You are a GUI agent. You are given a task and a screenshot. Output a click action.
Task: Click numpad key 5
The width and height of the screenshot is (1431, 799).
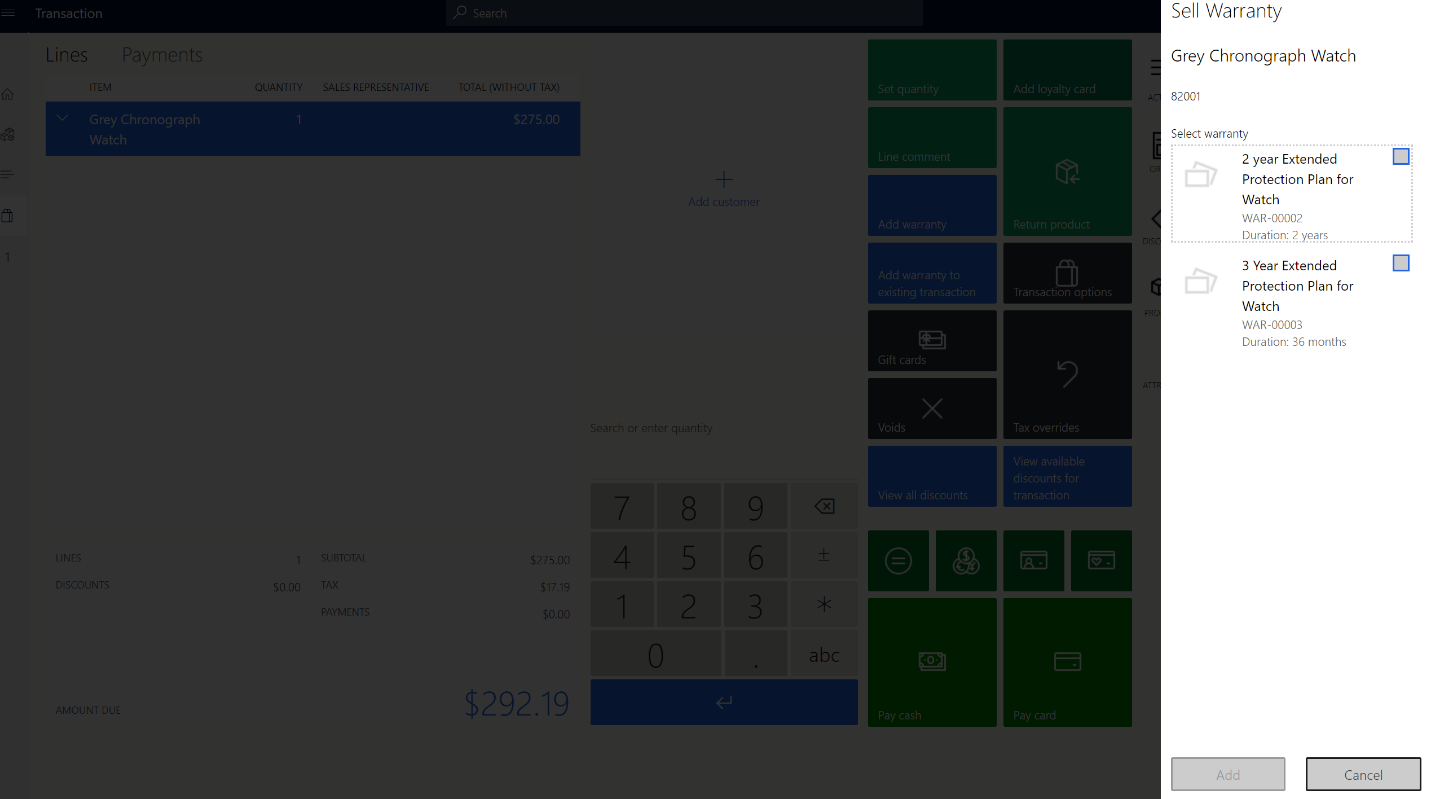[x=689, y=556]
